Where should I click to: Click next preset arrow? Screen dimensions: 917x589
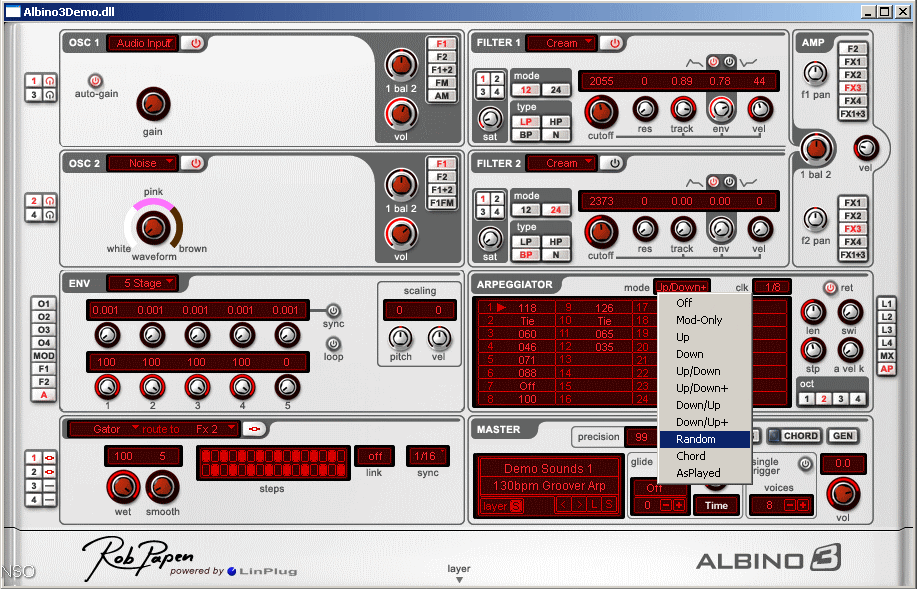(579, 505)
